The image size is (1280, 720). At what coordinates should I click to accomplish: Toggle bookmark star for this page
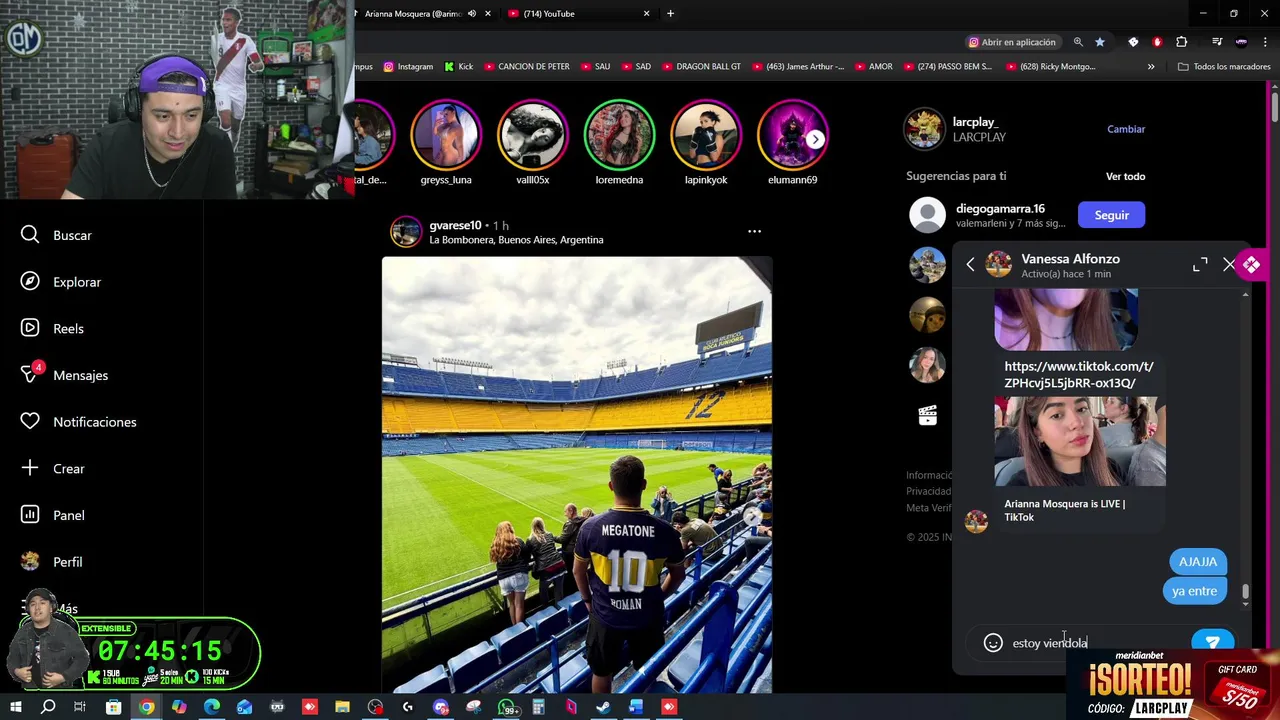[1100, 42]
